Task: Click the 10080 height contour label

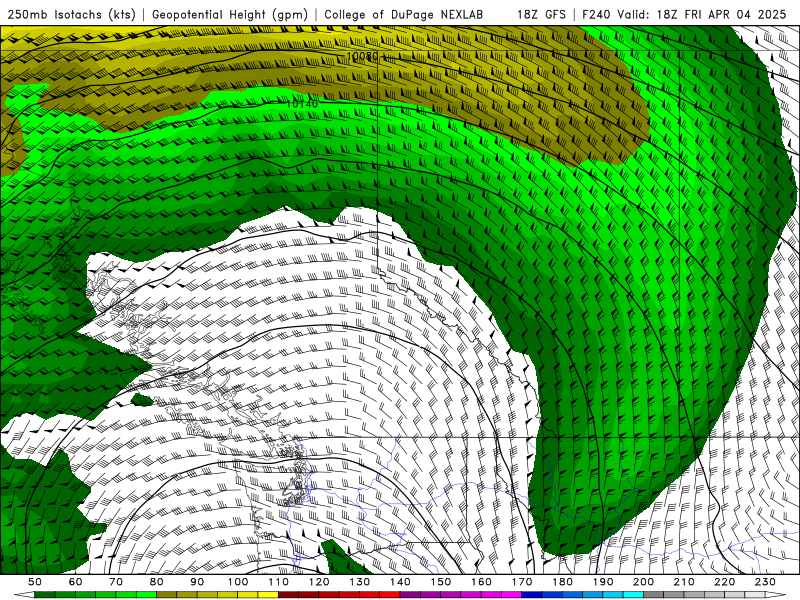Action: coord(362,56)
